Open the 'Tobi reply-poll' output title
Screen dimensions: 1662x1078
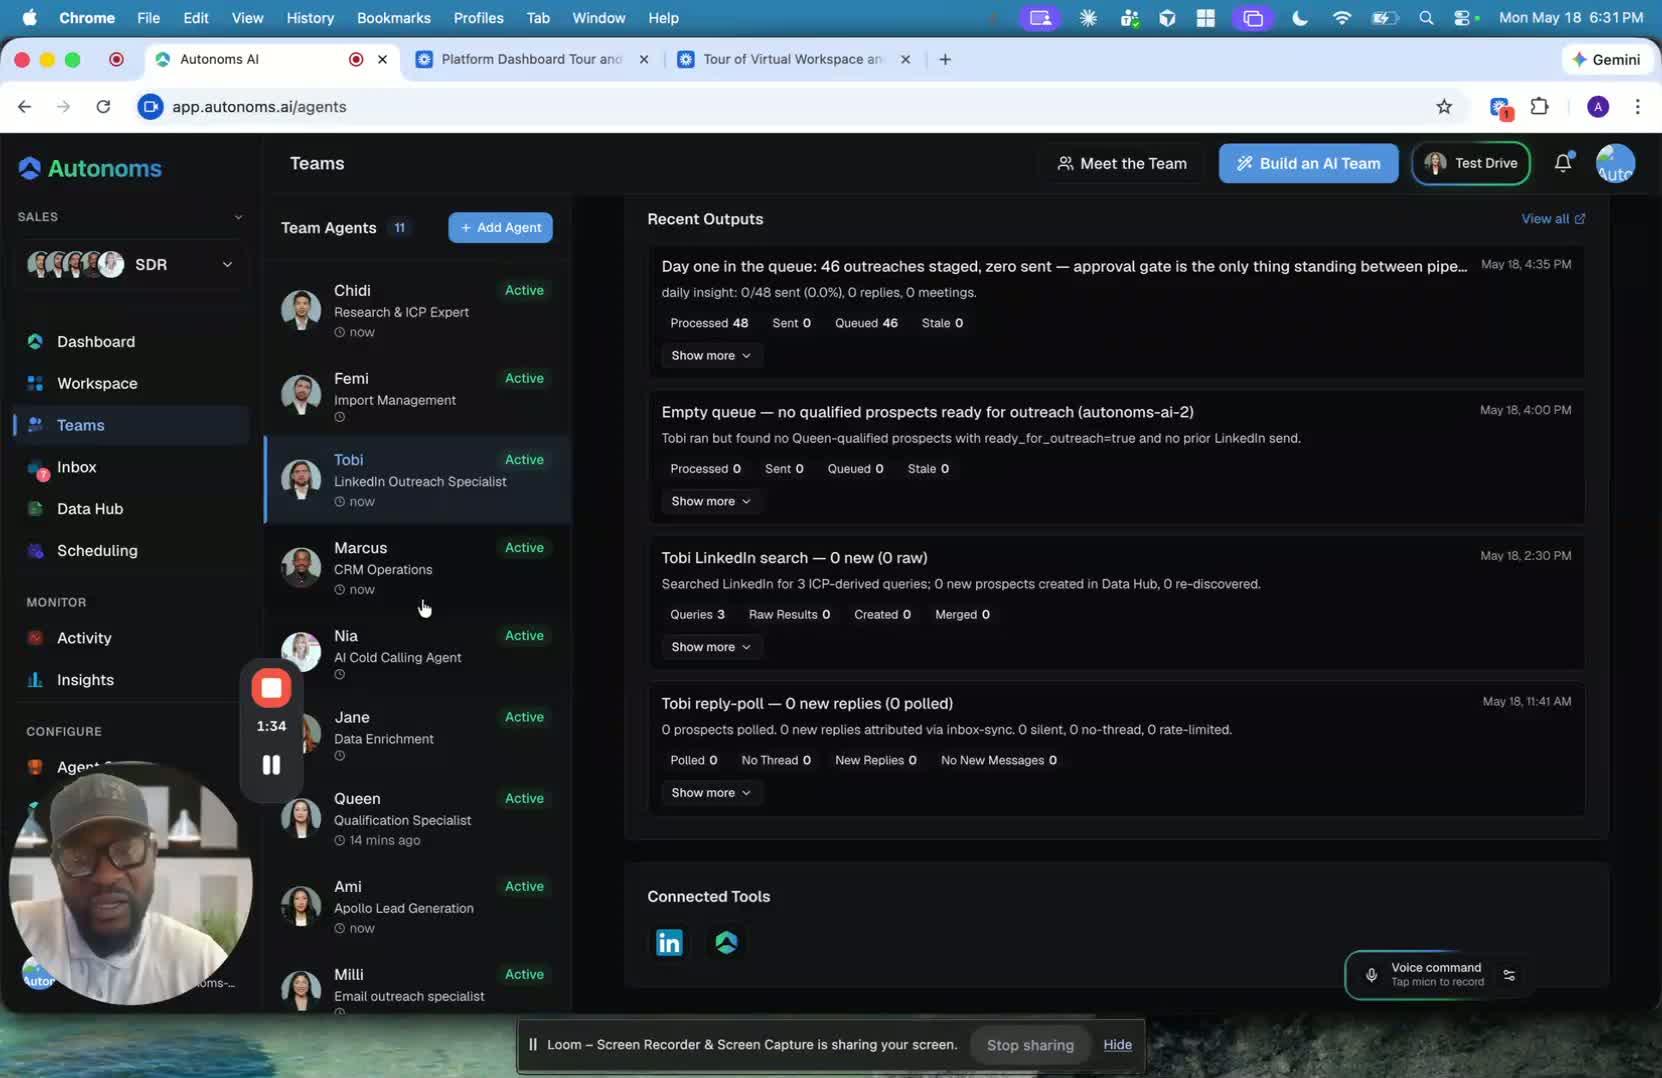pos(807,704)
